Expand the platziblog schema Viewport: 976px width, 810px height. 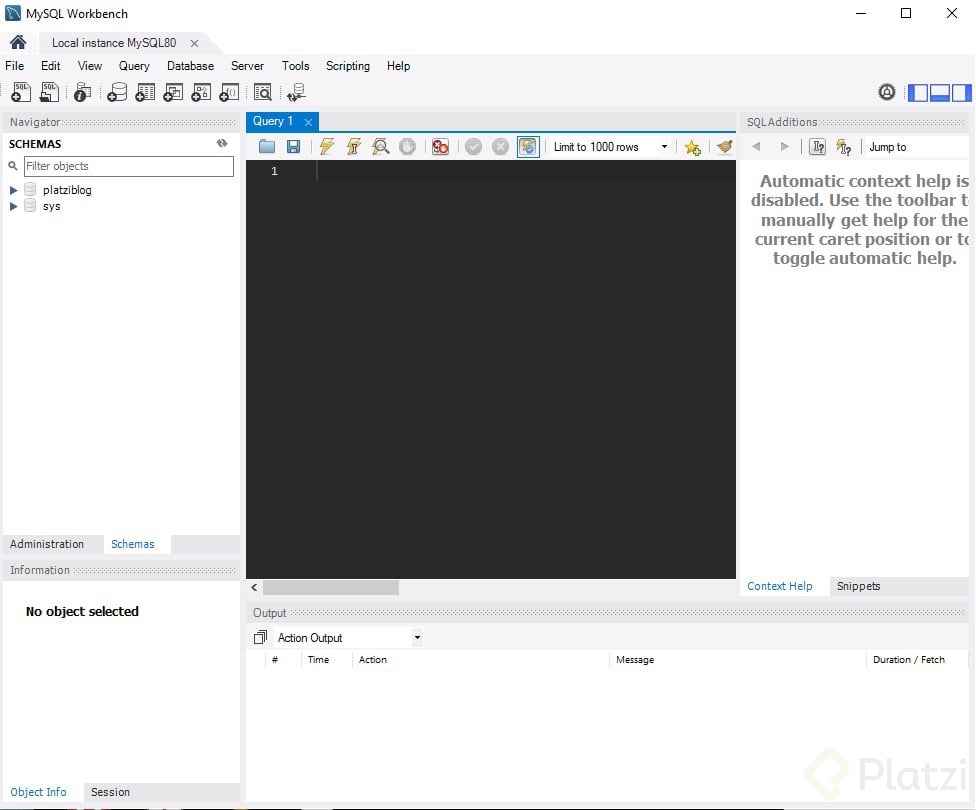(x=14, y=190)
